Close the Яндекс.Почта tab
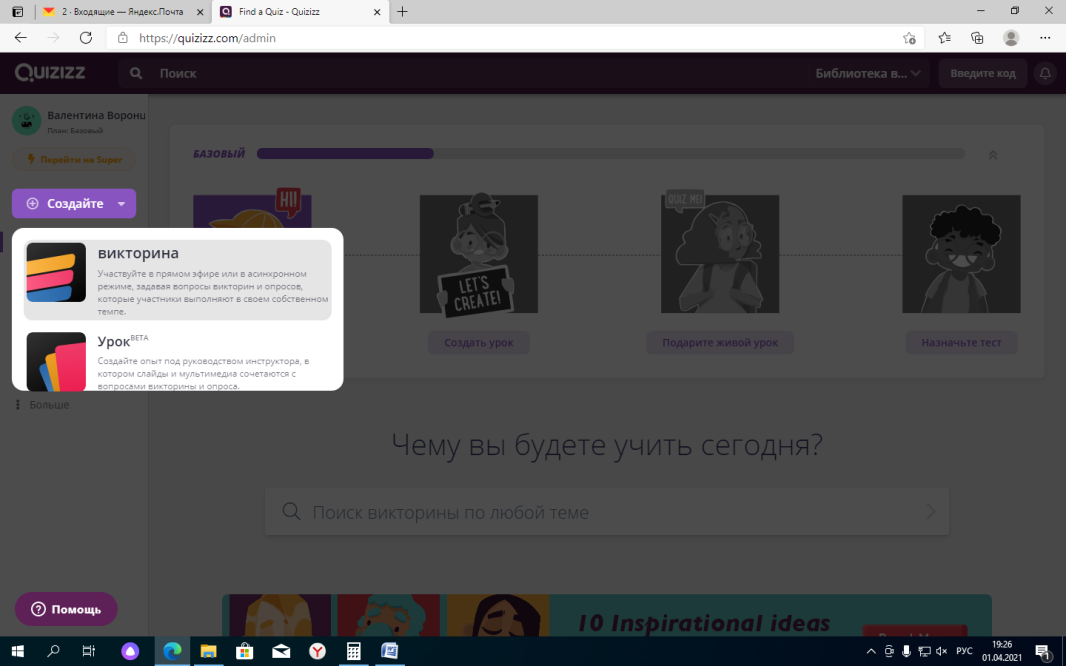 pyautogui.click(x=200, y=12)
